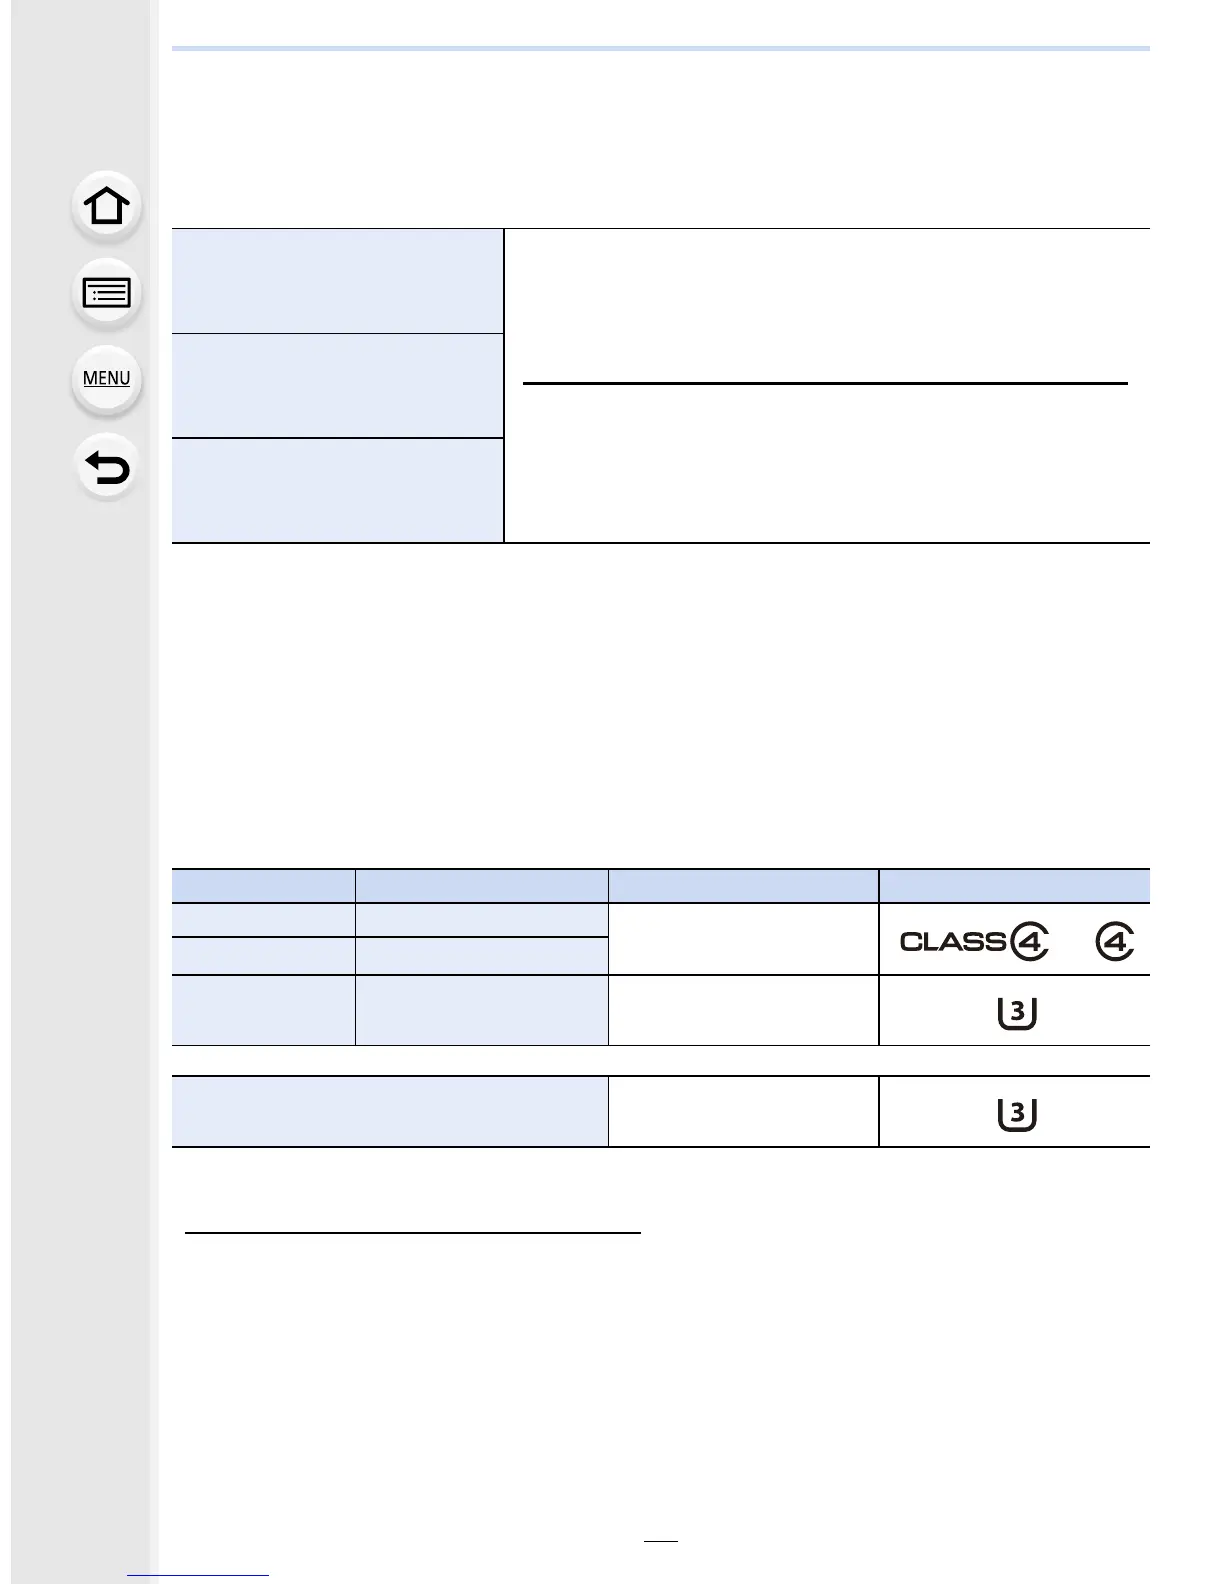
Task: Open the blue underlined link at bottom left
Action: 199,1576
